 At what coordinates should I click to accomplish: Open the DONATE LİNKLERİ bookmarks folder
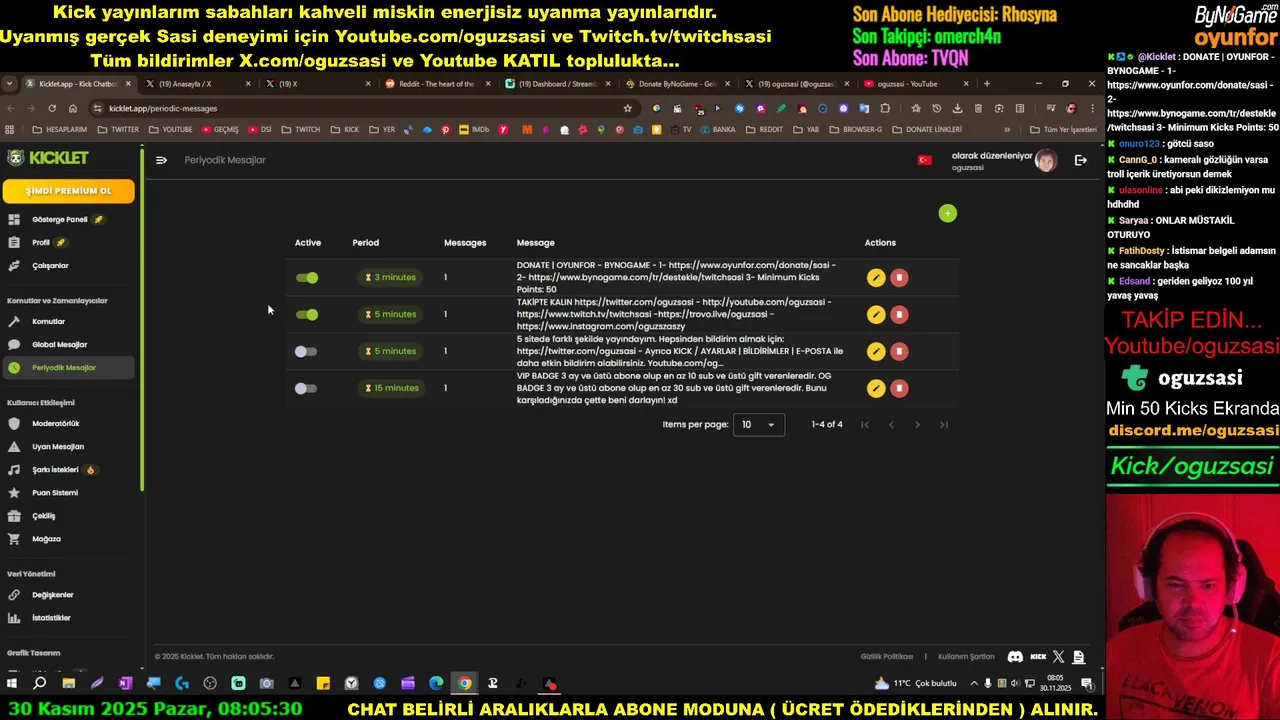coord(927,129)
